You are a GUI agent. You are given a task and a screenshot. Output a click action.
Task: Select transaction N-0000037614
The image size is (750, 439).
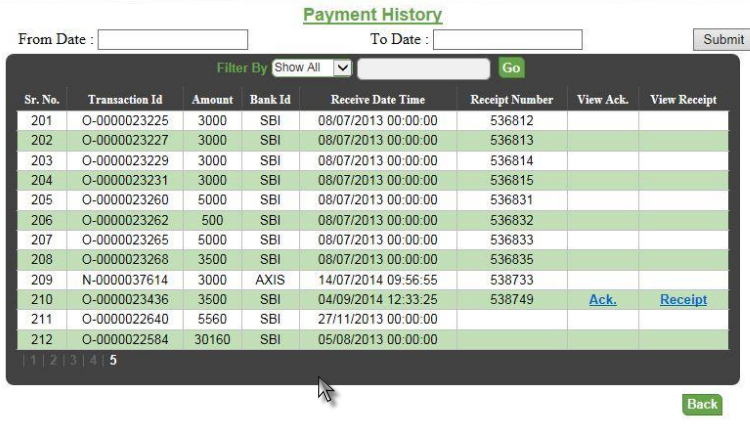(x=125, y=280)
